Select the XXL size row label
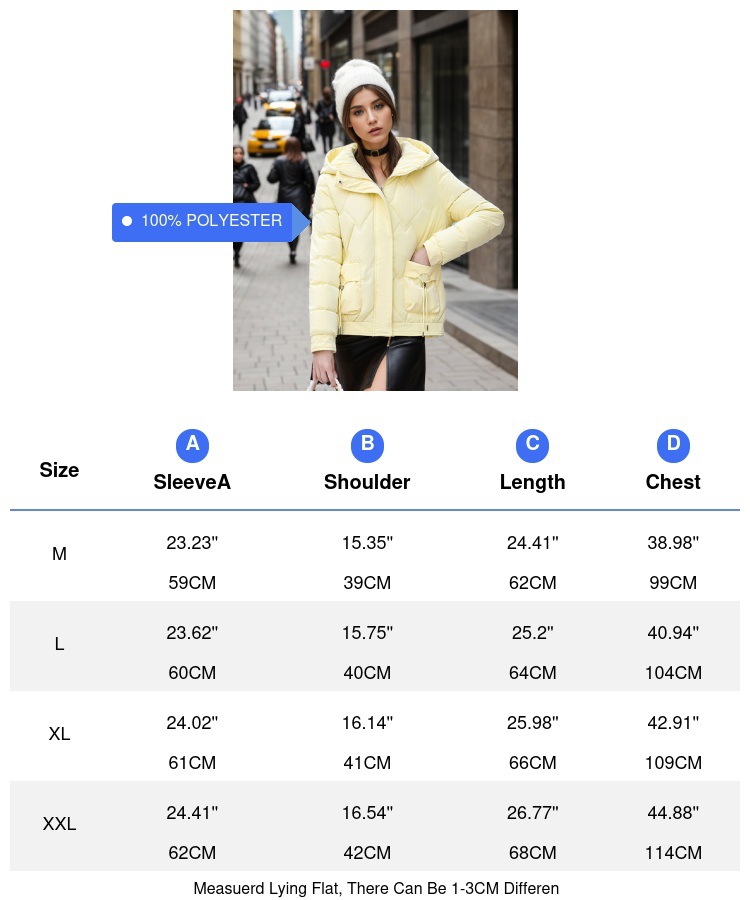This screenshot has height=900, width=750. [x=59, y=824]
